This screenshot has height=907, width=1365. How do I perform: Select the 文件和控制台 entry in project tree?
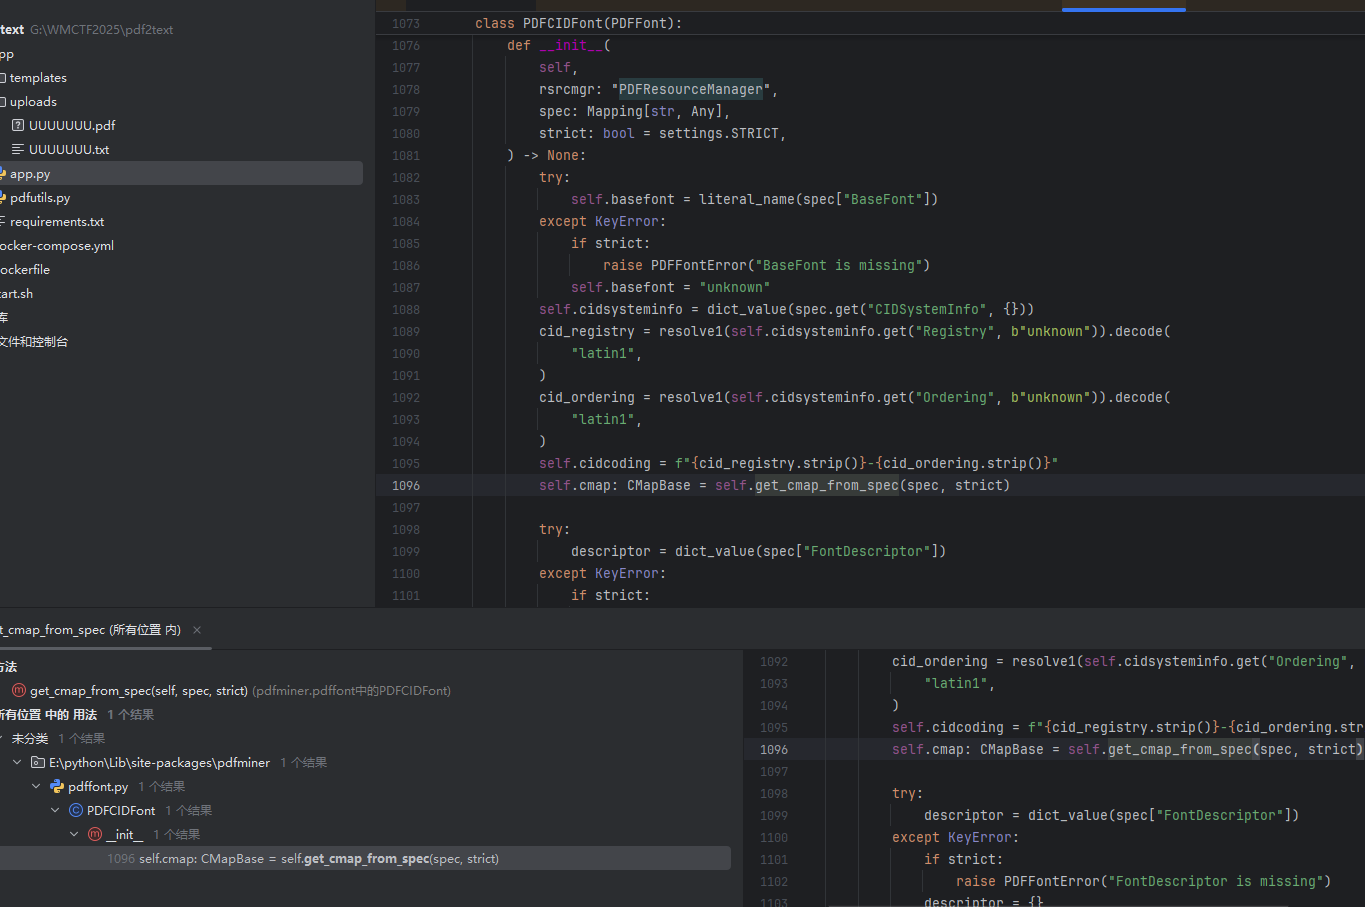[x=34, y=341]
